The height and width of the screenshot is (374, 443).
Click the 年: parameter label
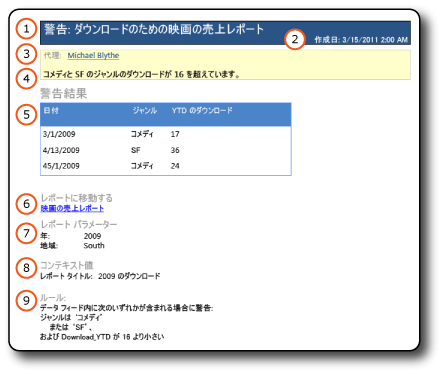point(45,236)
